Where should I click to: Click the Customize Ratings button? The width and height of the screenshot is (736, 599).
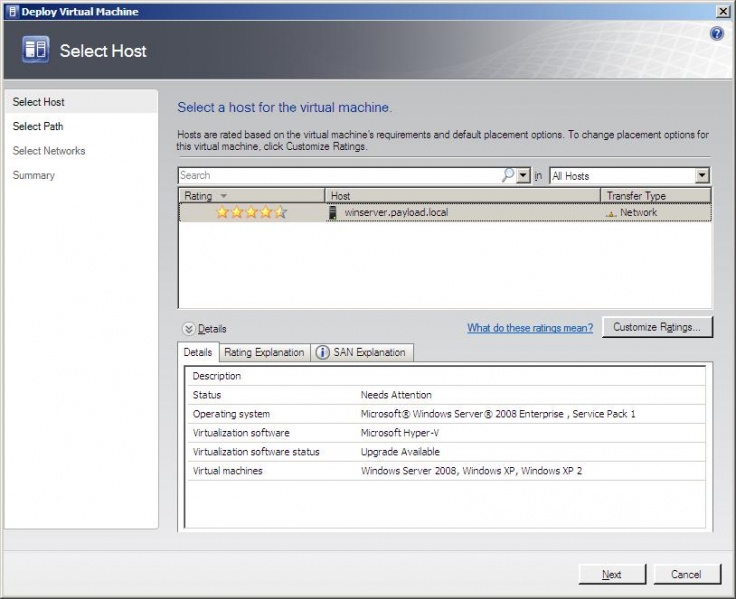coord(657,327)
